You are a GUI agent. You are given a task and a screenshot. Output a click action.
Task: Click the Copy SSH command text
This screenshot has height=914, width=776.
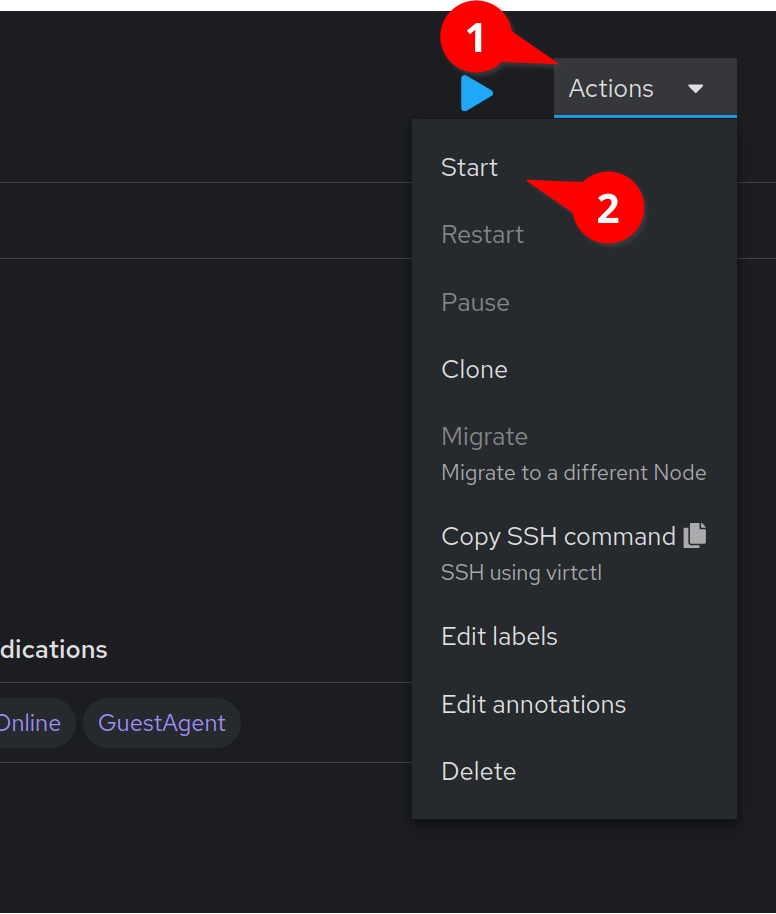coord(558,536)
